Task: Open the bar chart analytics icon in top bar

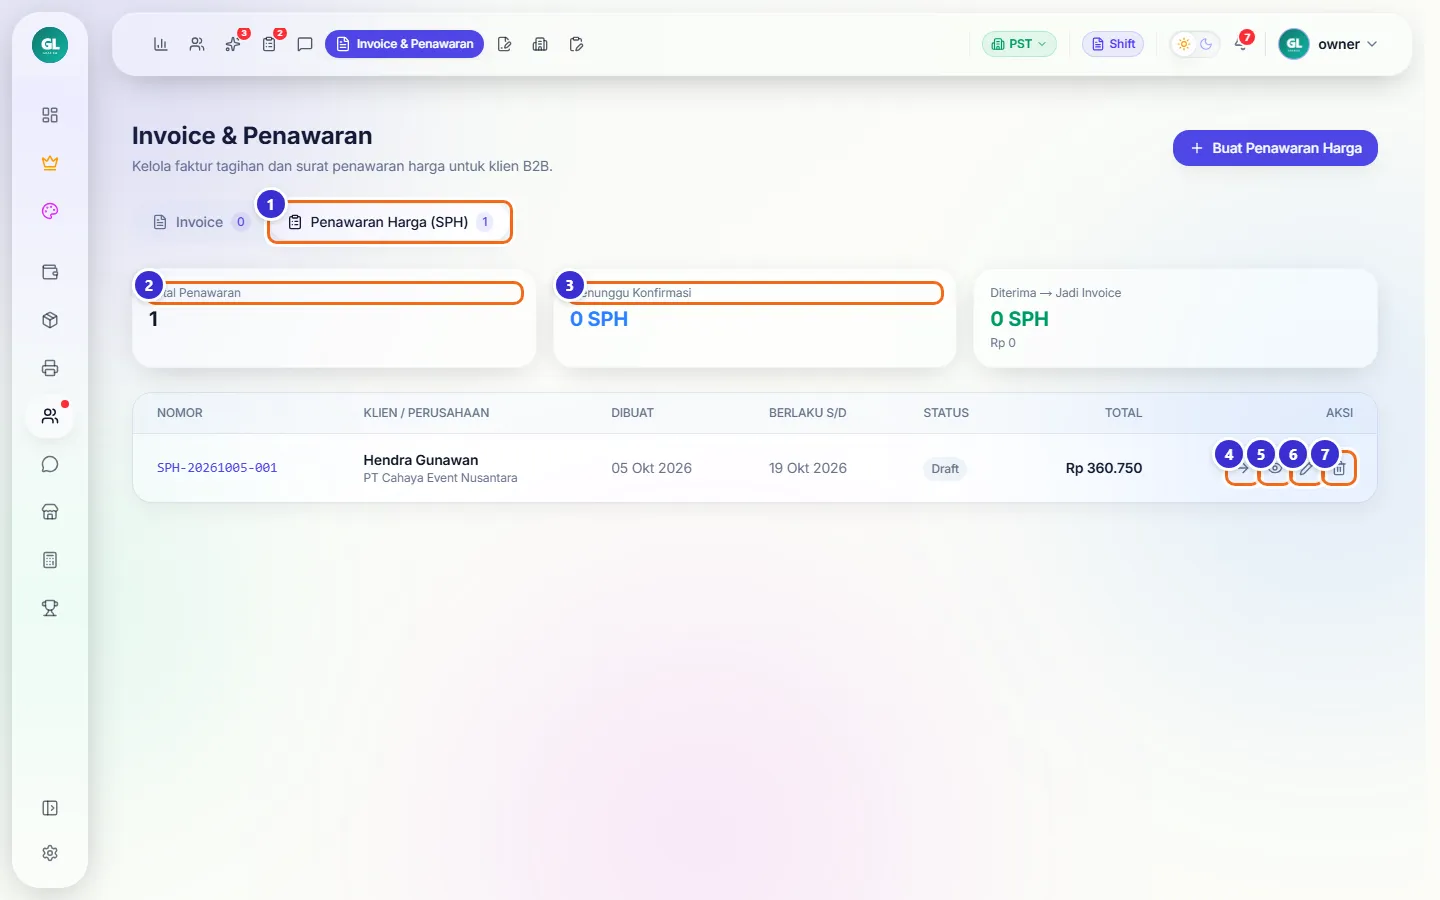Action: tap(160, 44)
